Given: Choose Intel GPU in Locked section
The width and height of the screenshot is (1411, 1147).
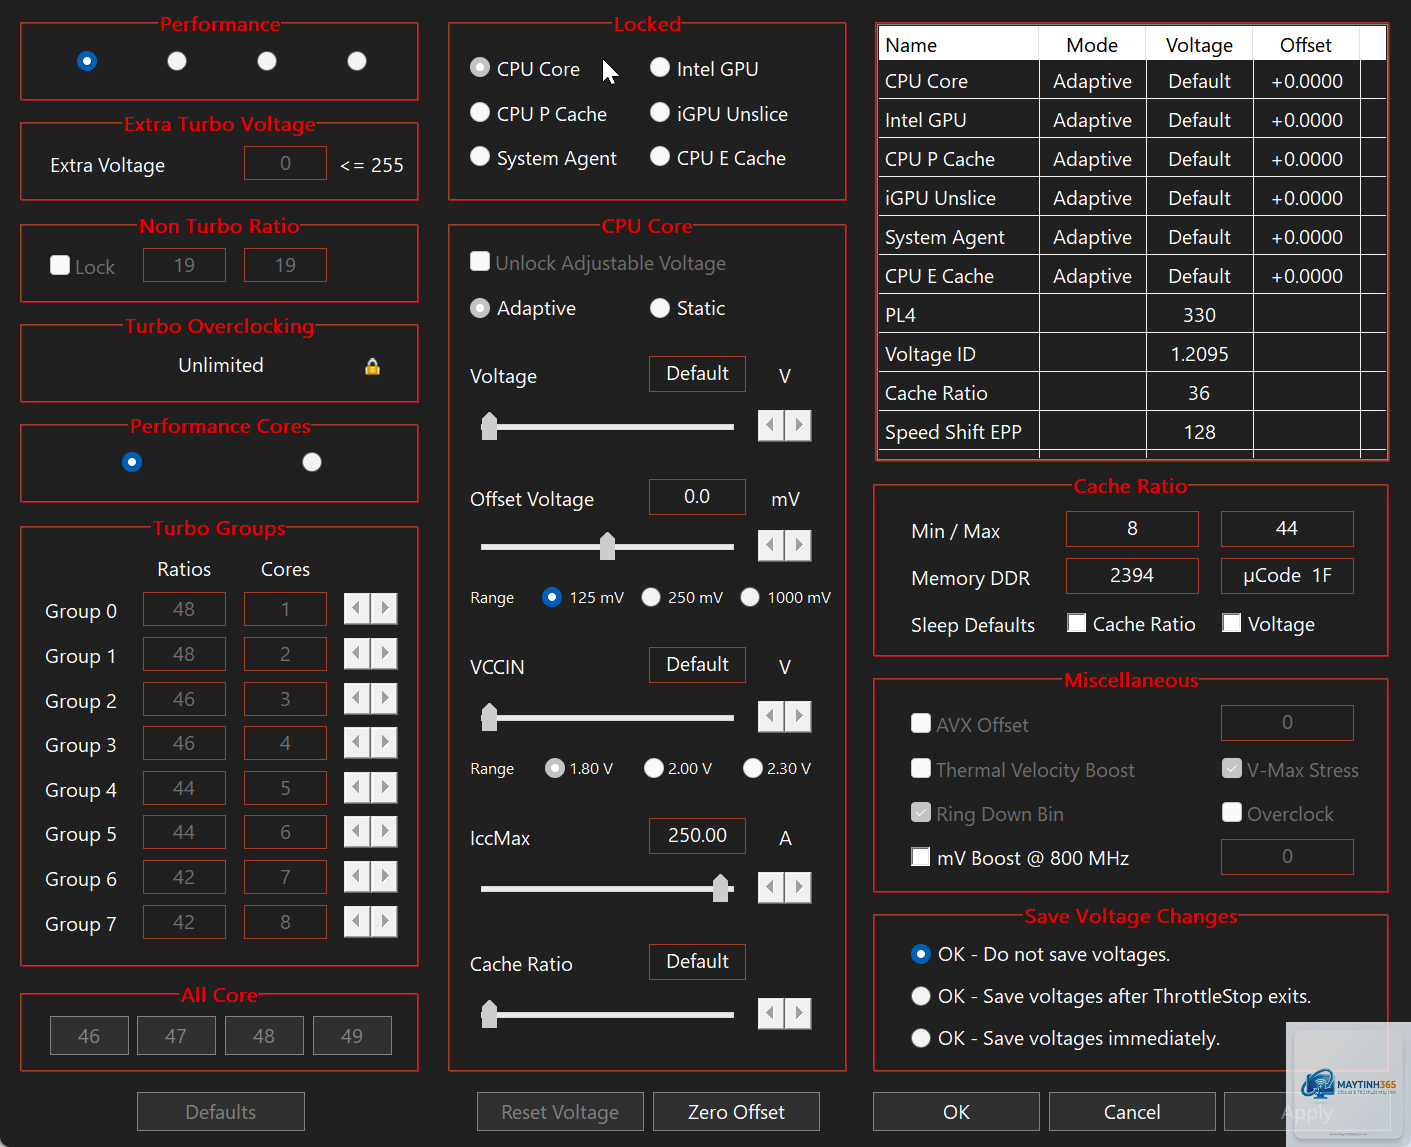Looking at the screenshot, I should (660, 68).
